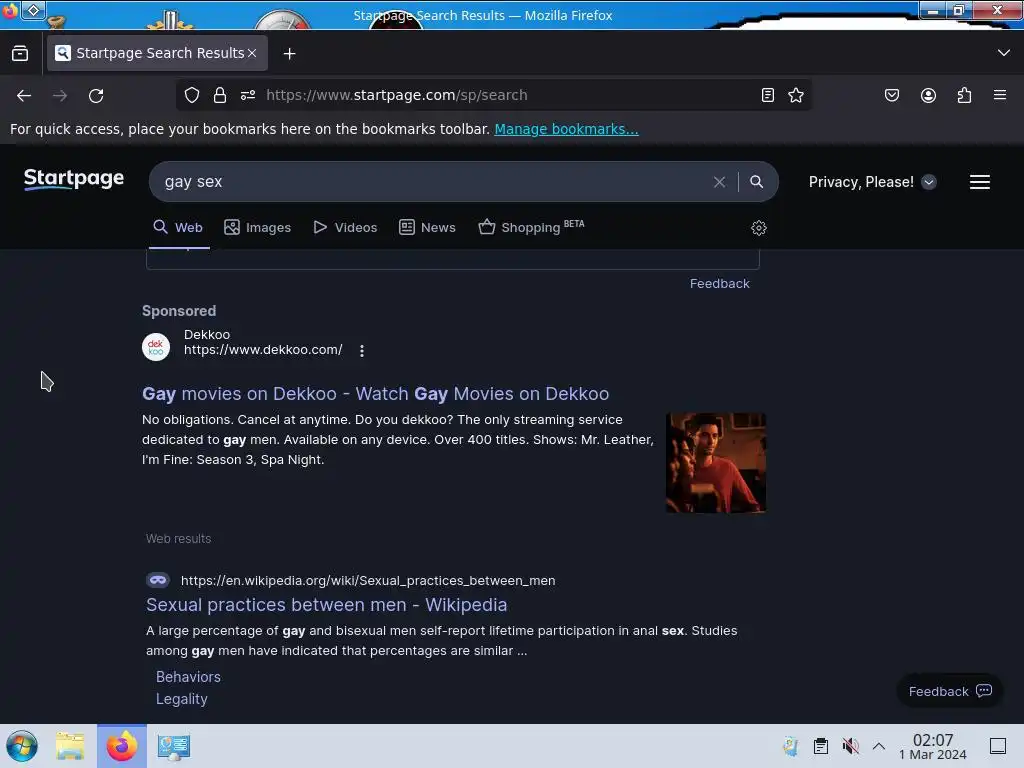The image size is (1024, 768).
Task: Close the Startpage Search Results tab
Action: pyautogui.click(x=252, y=53)
